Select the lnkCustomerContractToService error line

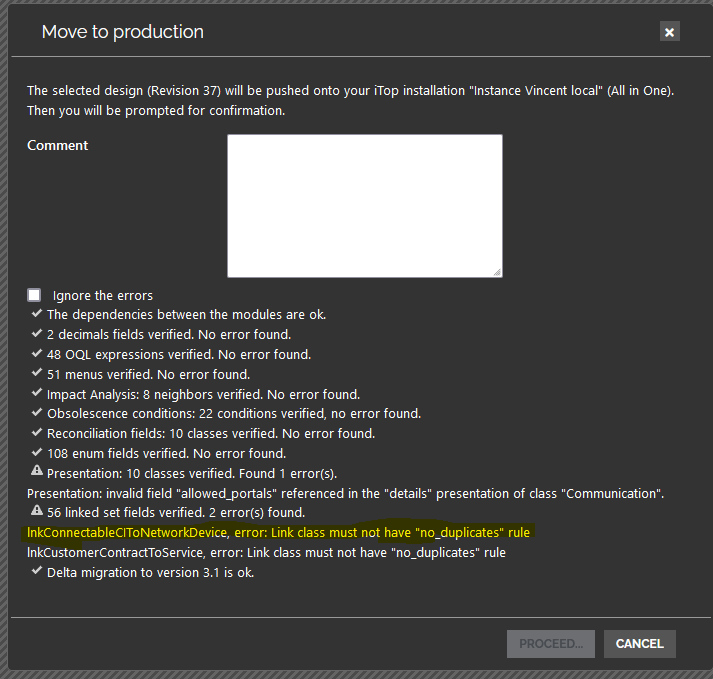(266, 552)
